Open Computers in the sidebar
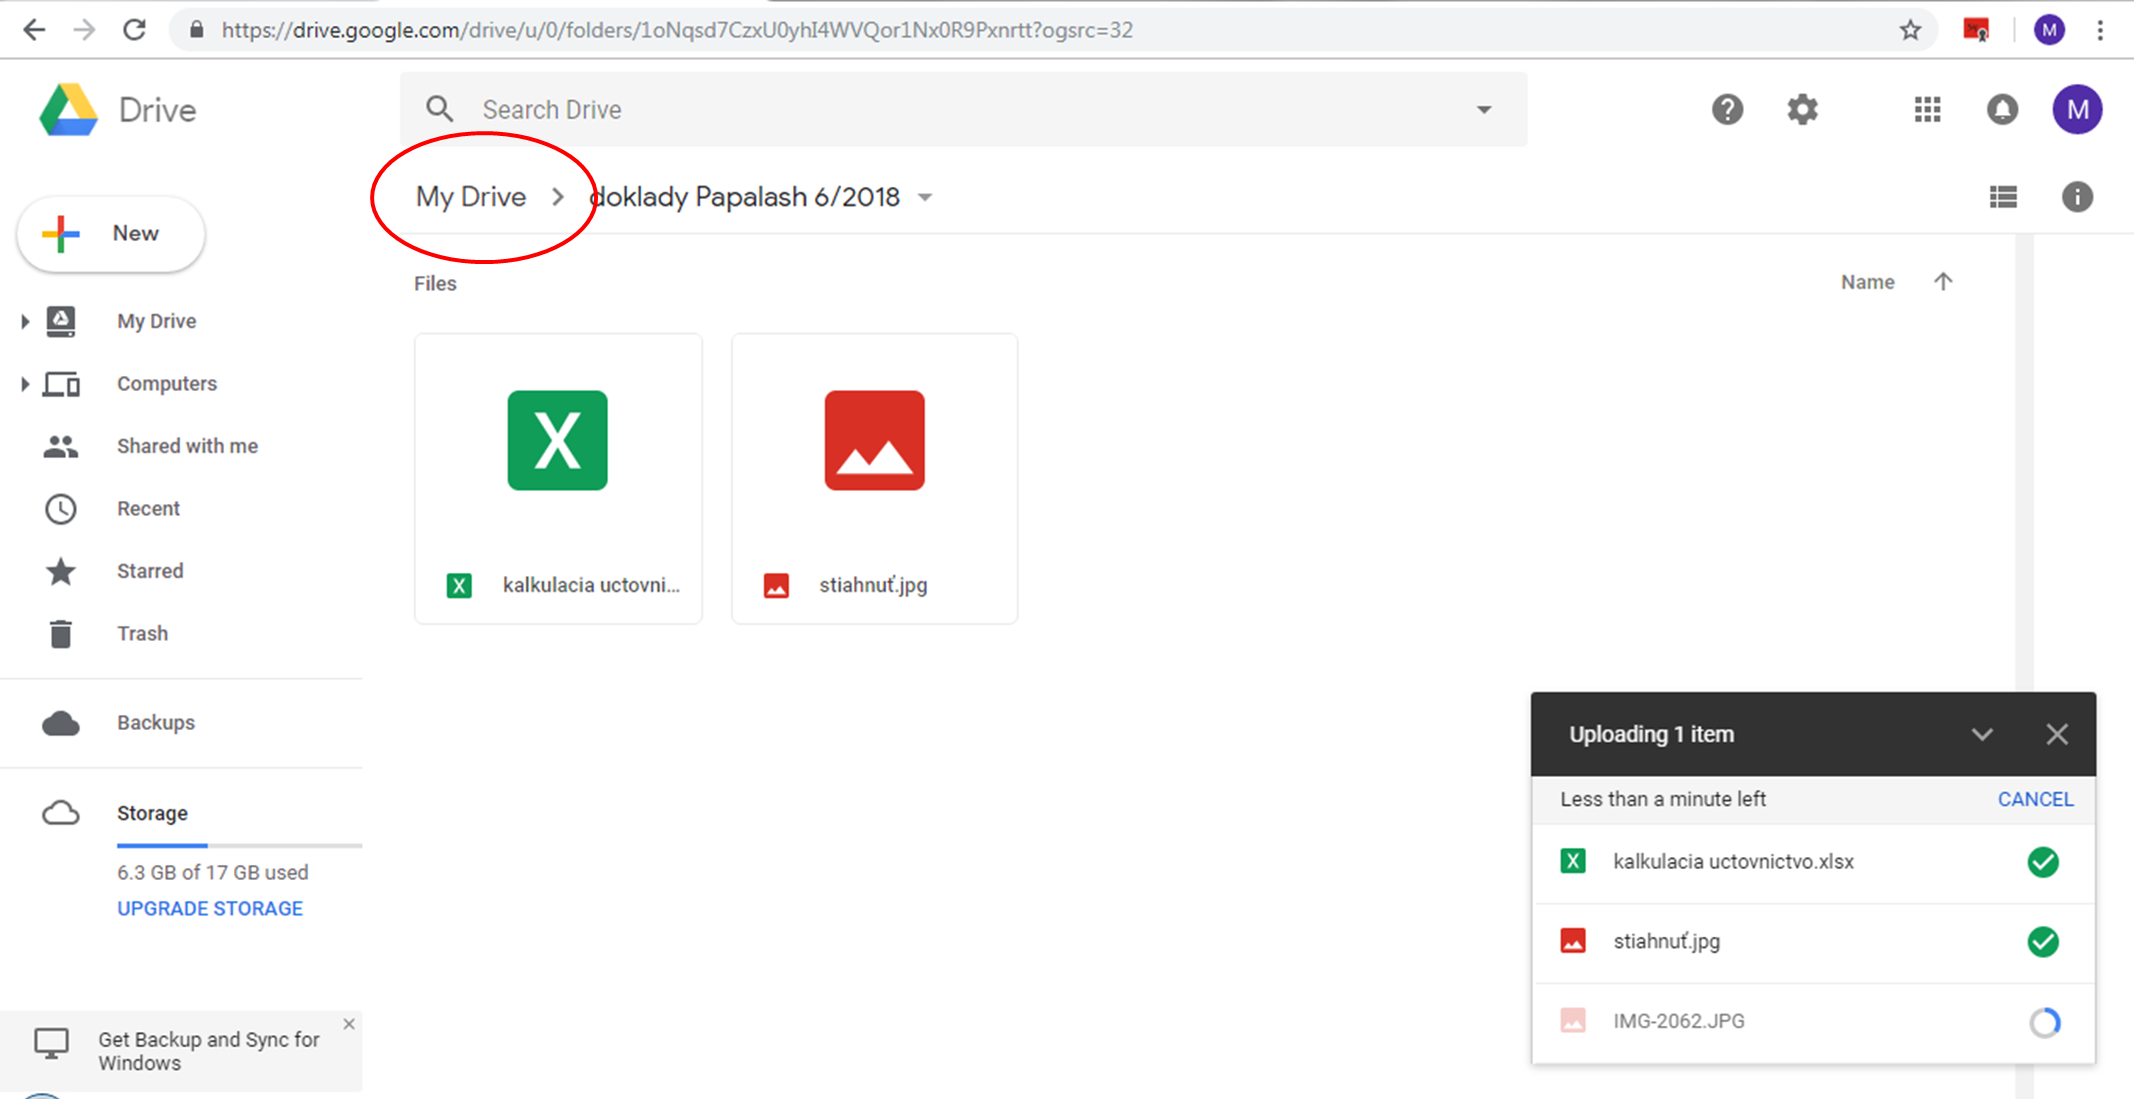The width and height of the screenshot is (2134, 1099). tap(166, 384)
